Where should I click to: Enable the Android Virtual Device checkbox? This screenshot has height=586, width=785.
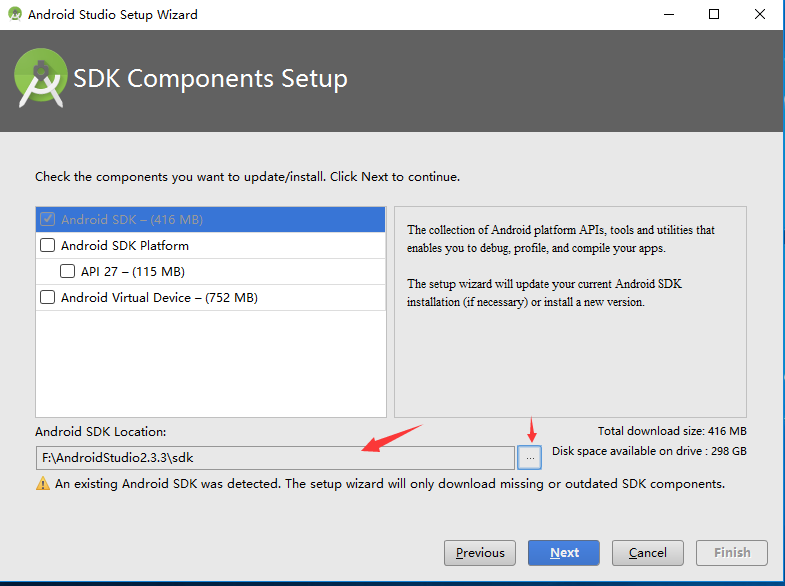(48, 297)
